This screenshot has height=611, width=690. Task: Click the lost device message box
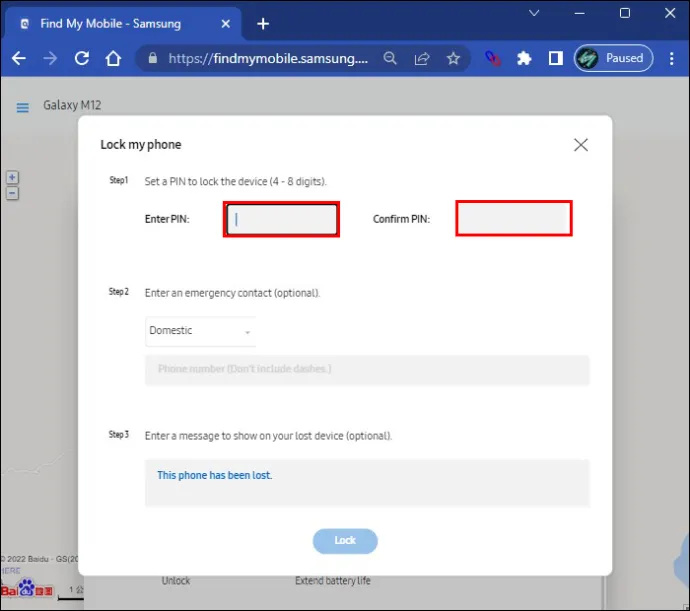click(x=367, y=483)
